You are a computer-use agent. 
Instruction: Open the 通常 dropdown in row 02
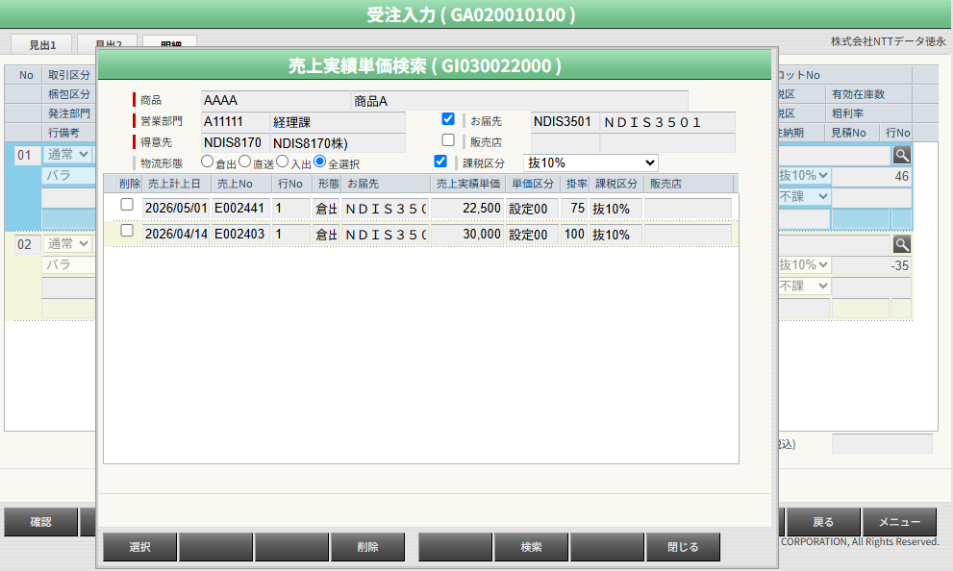pos(68,244)
